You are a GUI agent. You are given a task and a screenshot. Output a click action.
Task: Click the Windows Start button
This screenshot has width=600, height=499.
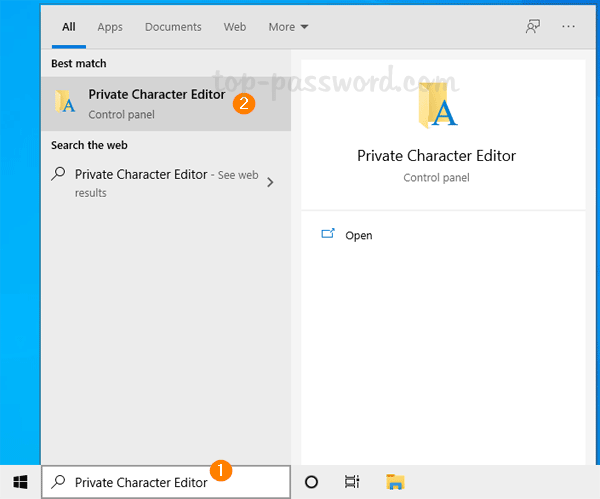coord(19,481)
